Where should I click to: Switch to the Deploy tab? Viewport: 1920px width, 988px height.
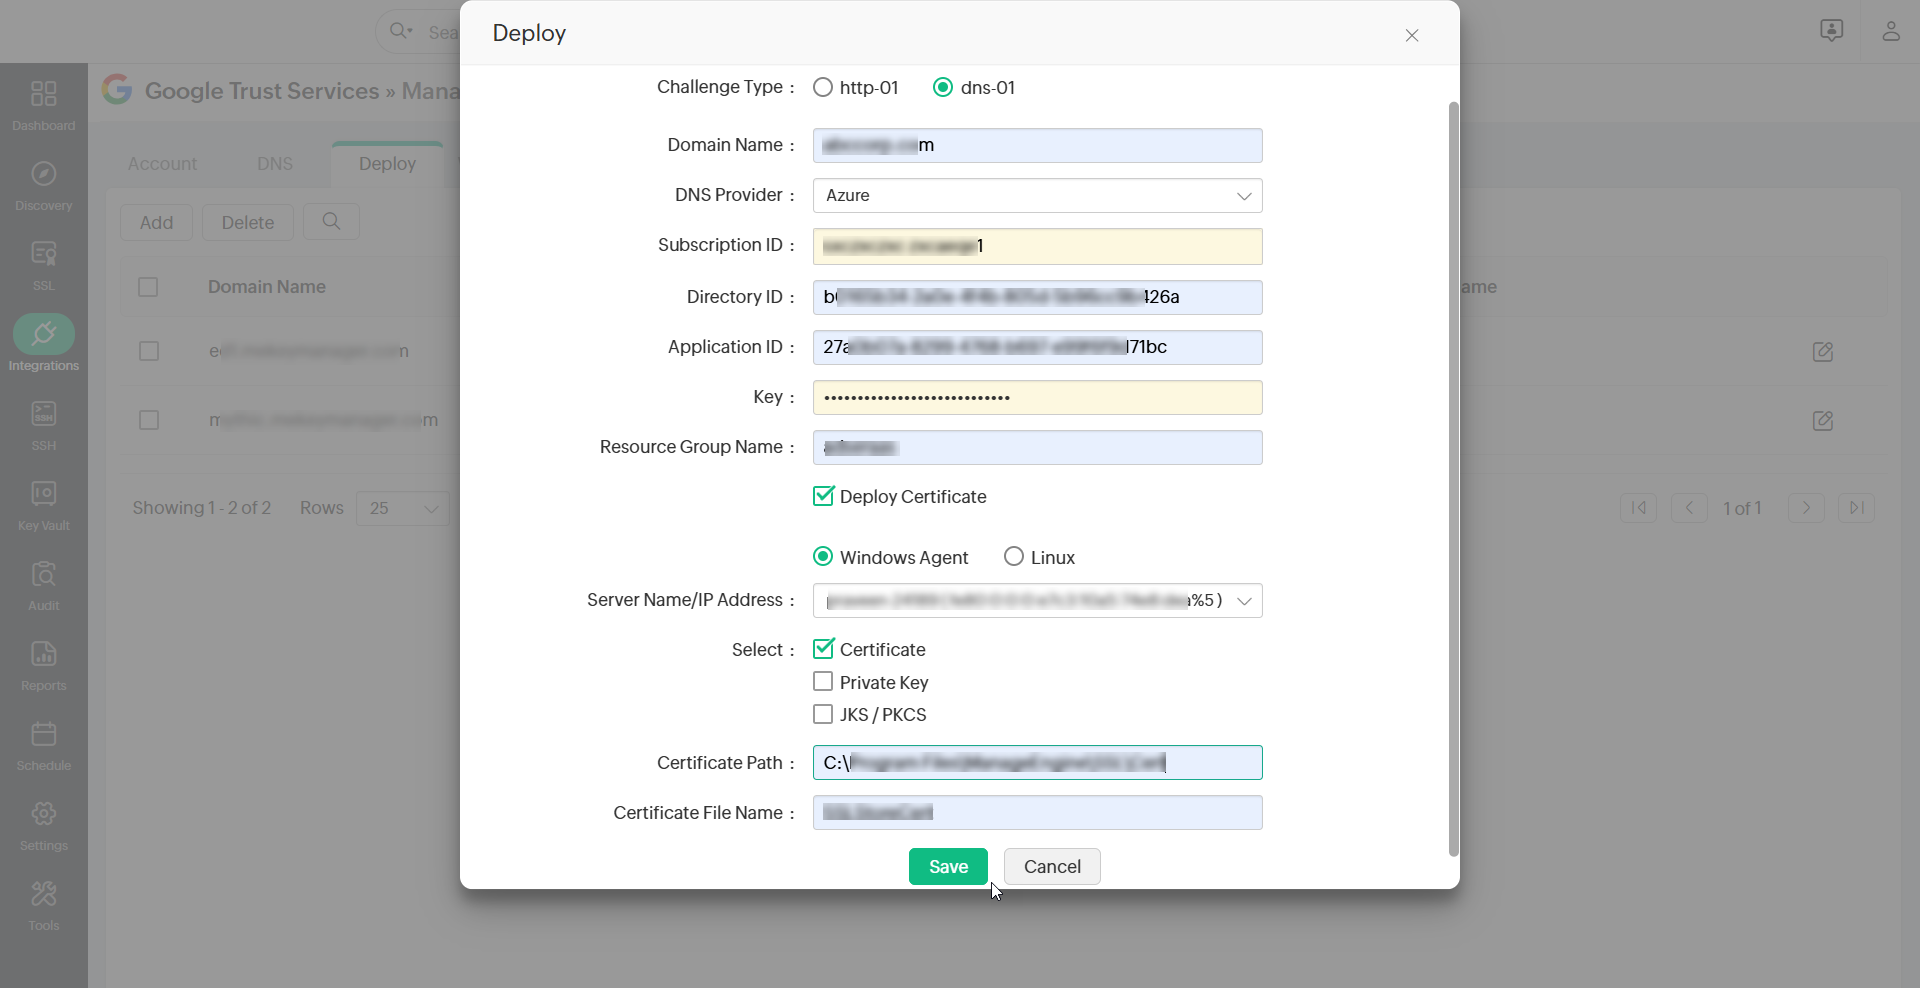click(x=387, y=164)
